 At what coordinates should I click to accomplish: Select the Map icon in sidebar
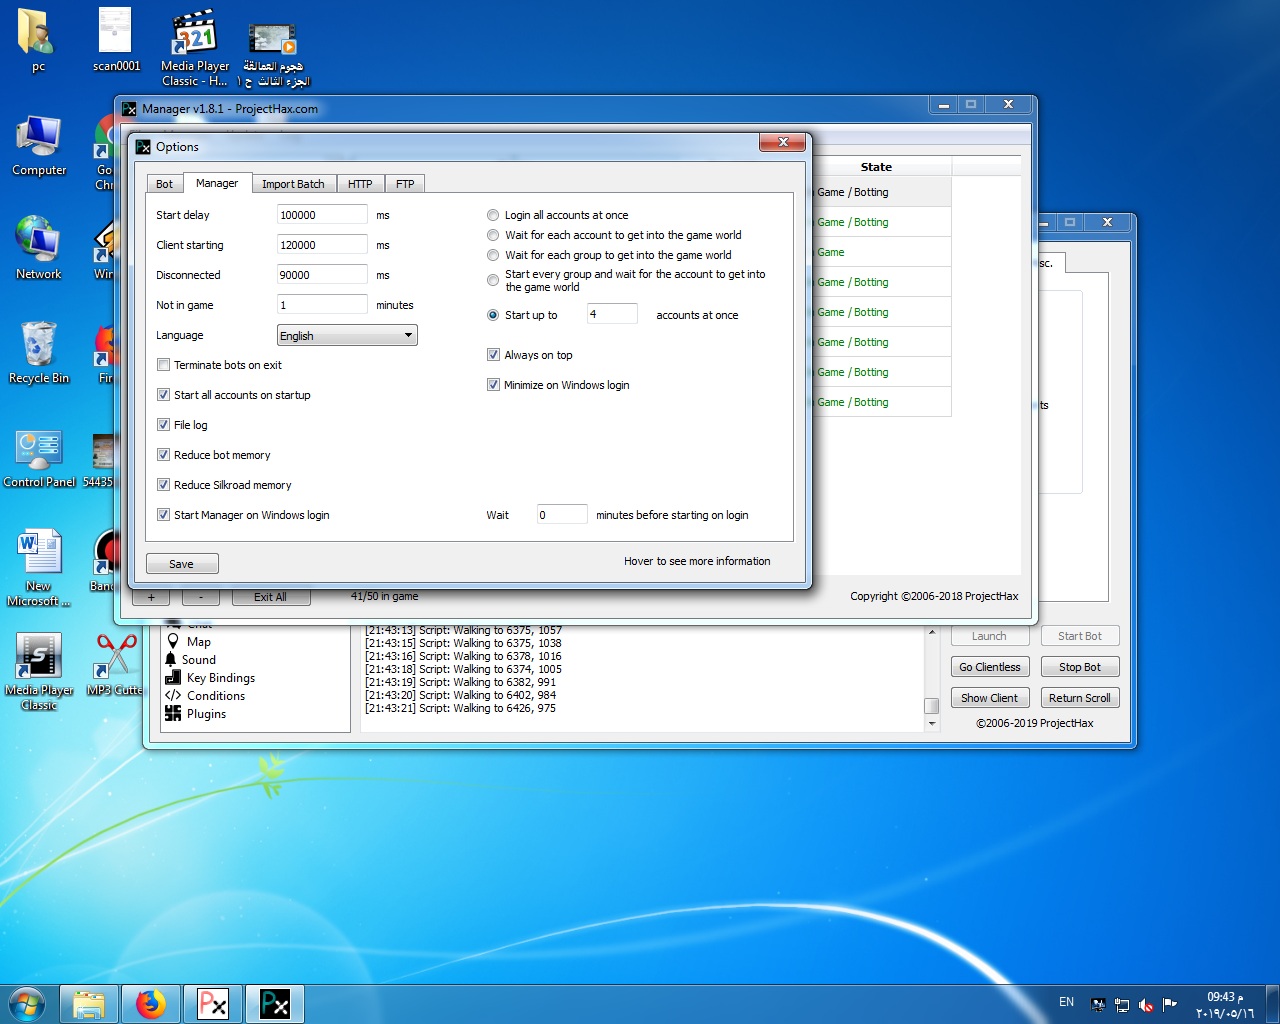tap(173, 642)
